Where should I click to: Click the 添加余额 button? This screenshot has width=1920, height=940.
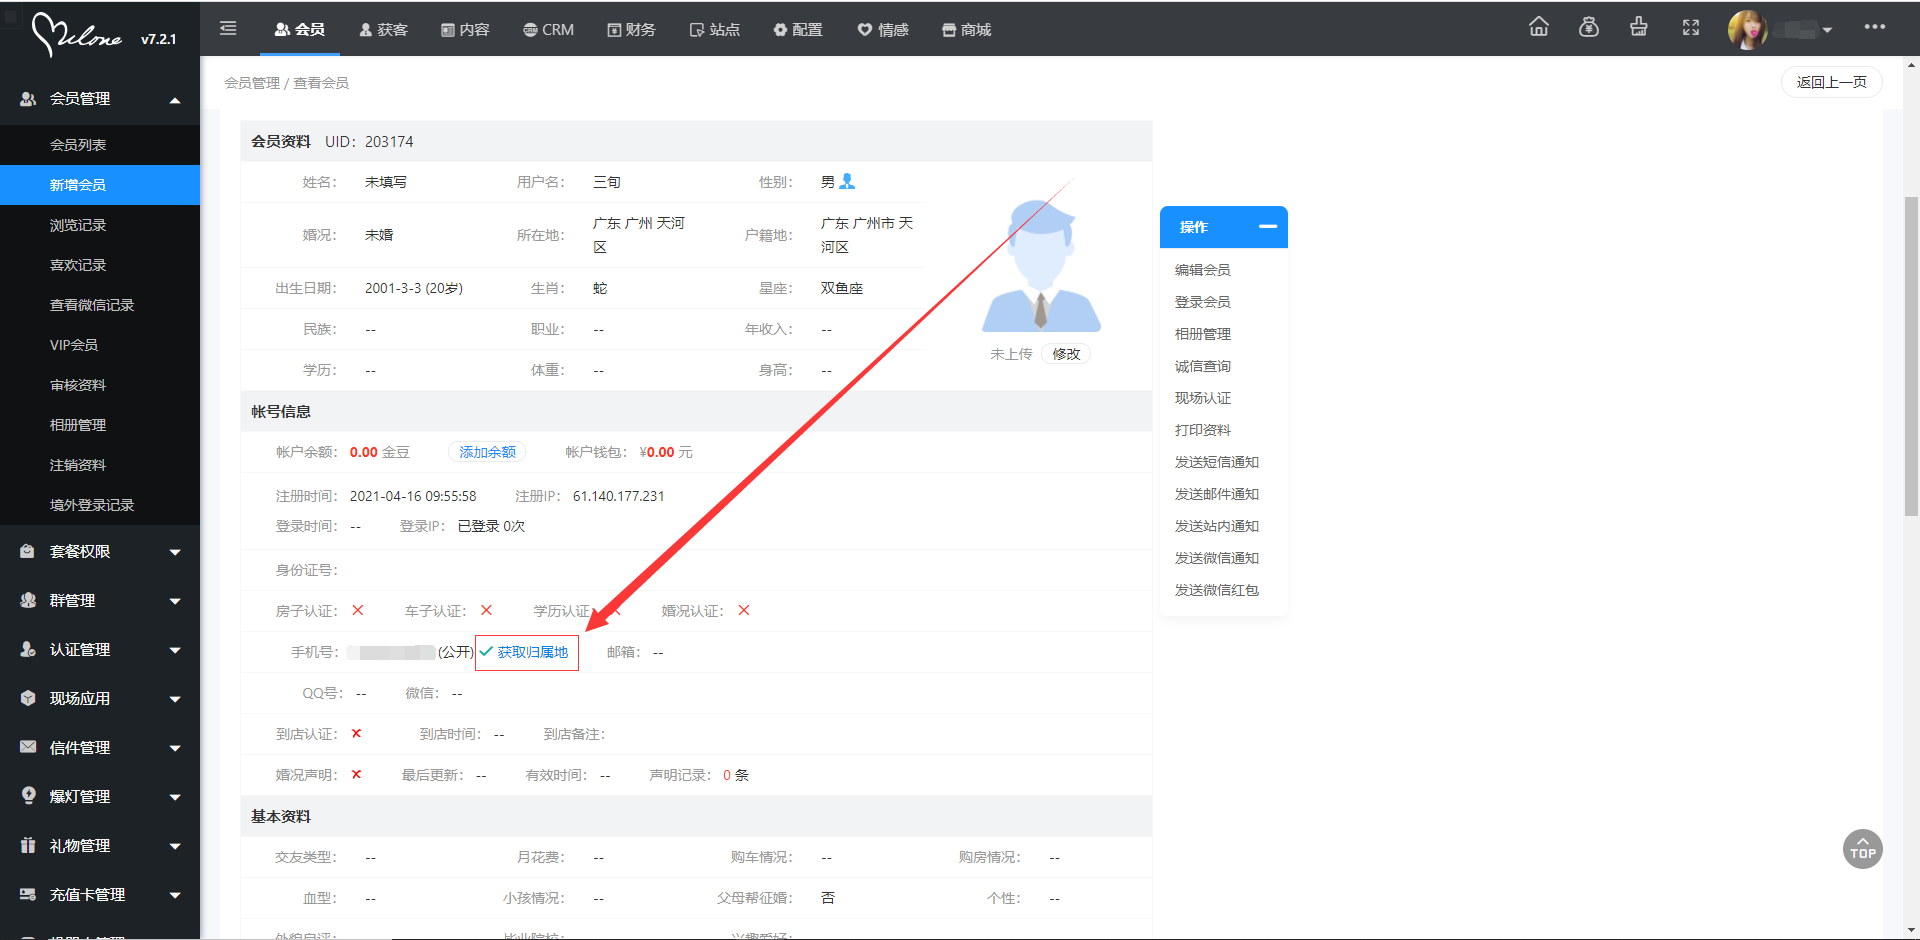click(x=487, y=452)
